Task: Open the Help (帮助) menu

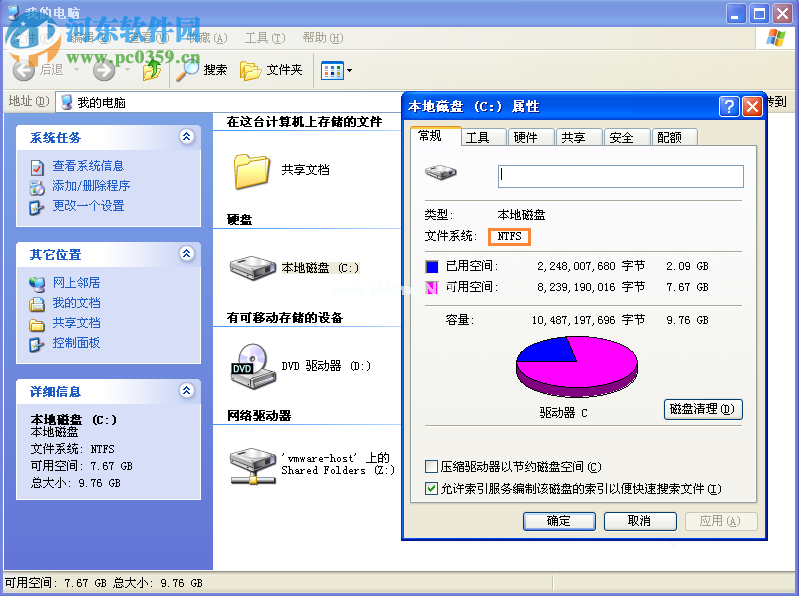Action: click(x=323, y=38)
